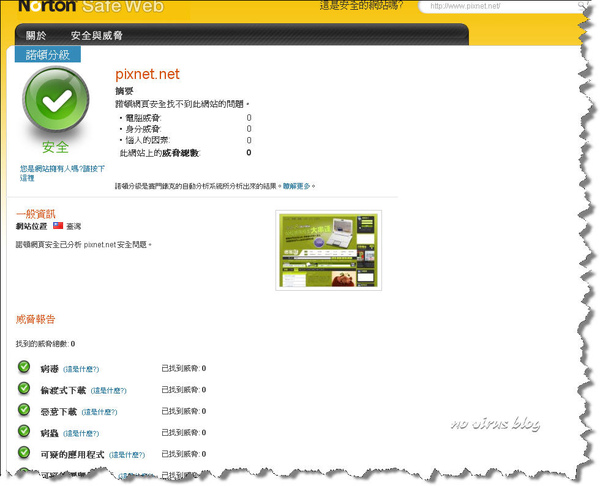Viewport: 600px width, 486px height.
Task: Click 已找到威脅 count in the 病蟲 row
Action: click(x=184, y=432)
